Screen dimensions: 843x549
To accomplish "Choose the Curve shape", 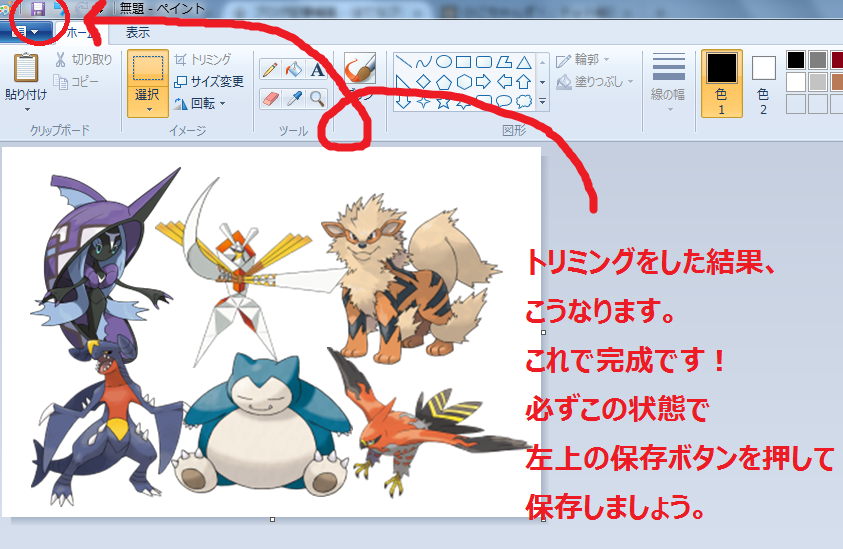I will tap(424, 62).
